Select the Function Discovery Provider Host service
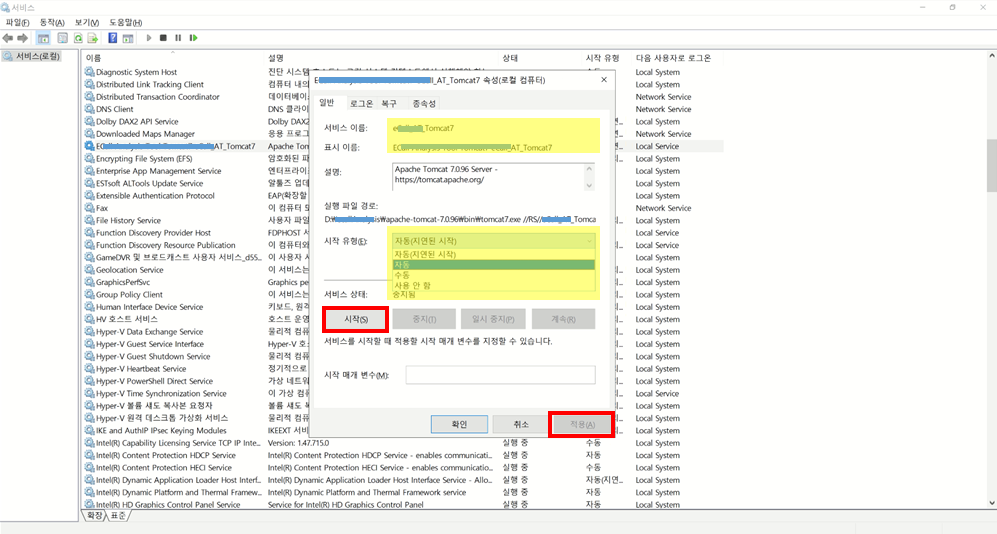 coord(153,233)
